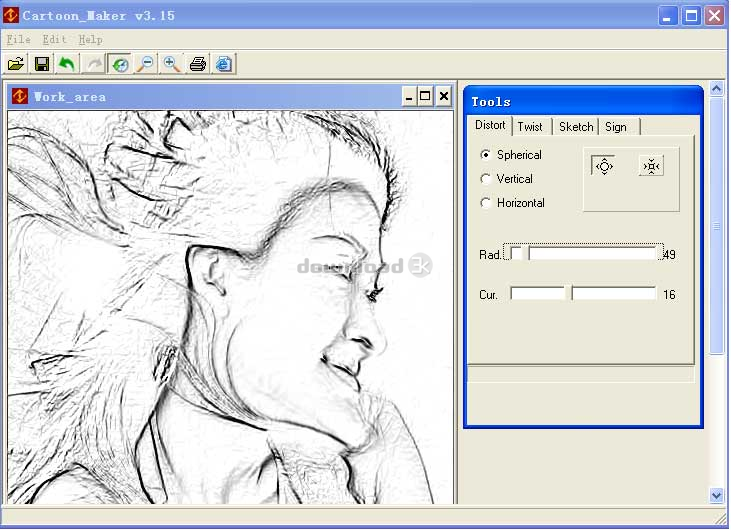Open the Help menu

[x=90, y=39]
